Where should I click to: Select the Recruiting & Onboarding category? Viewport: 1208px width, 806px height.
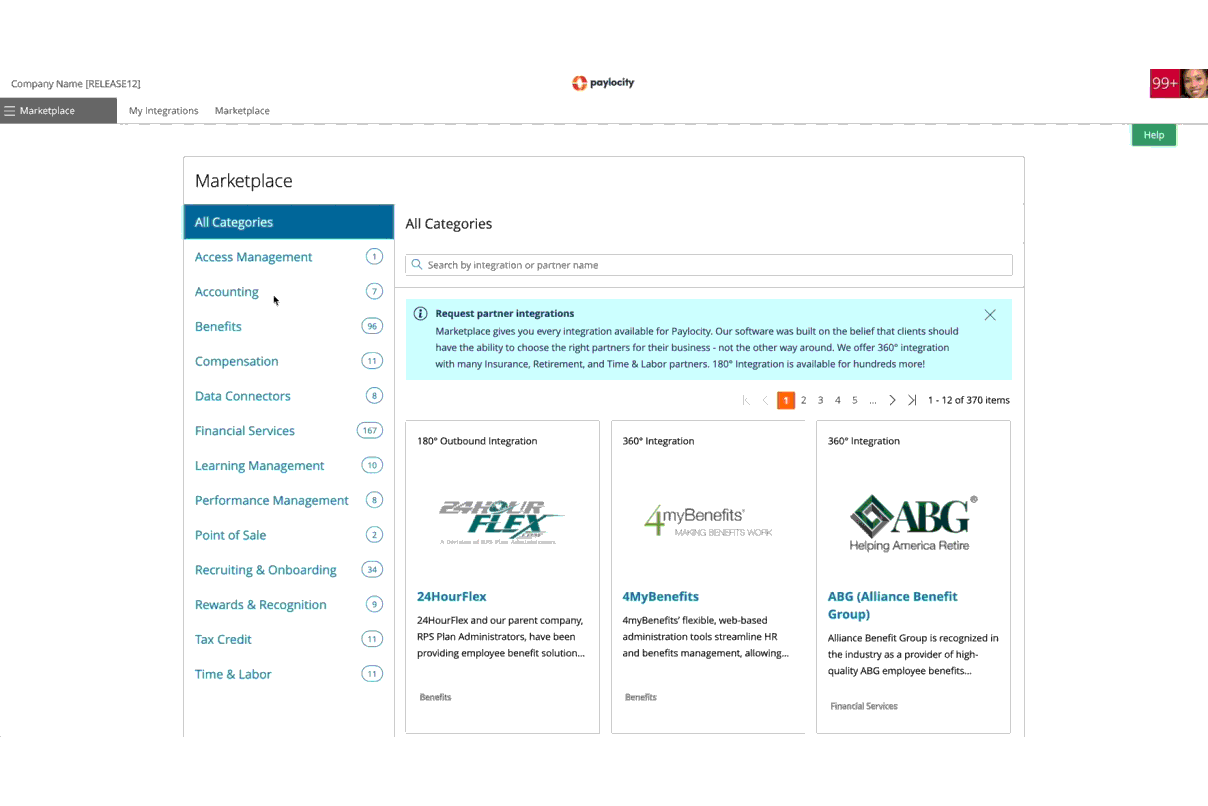pos(289,570)
